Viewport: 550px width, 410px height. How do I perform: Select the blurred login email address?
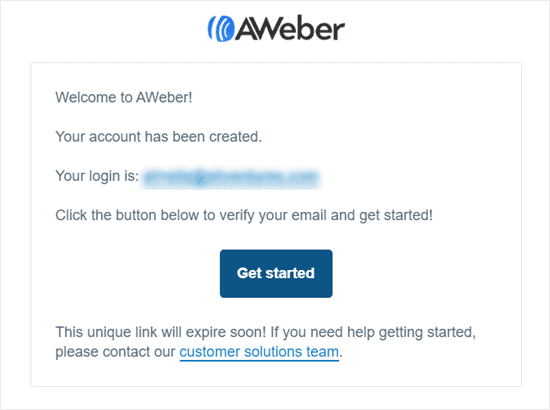coord(231,177)
